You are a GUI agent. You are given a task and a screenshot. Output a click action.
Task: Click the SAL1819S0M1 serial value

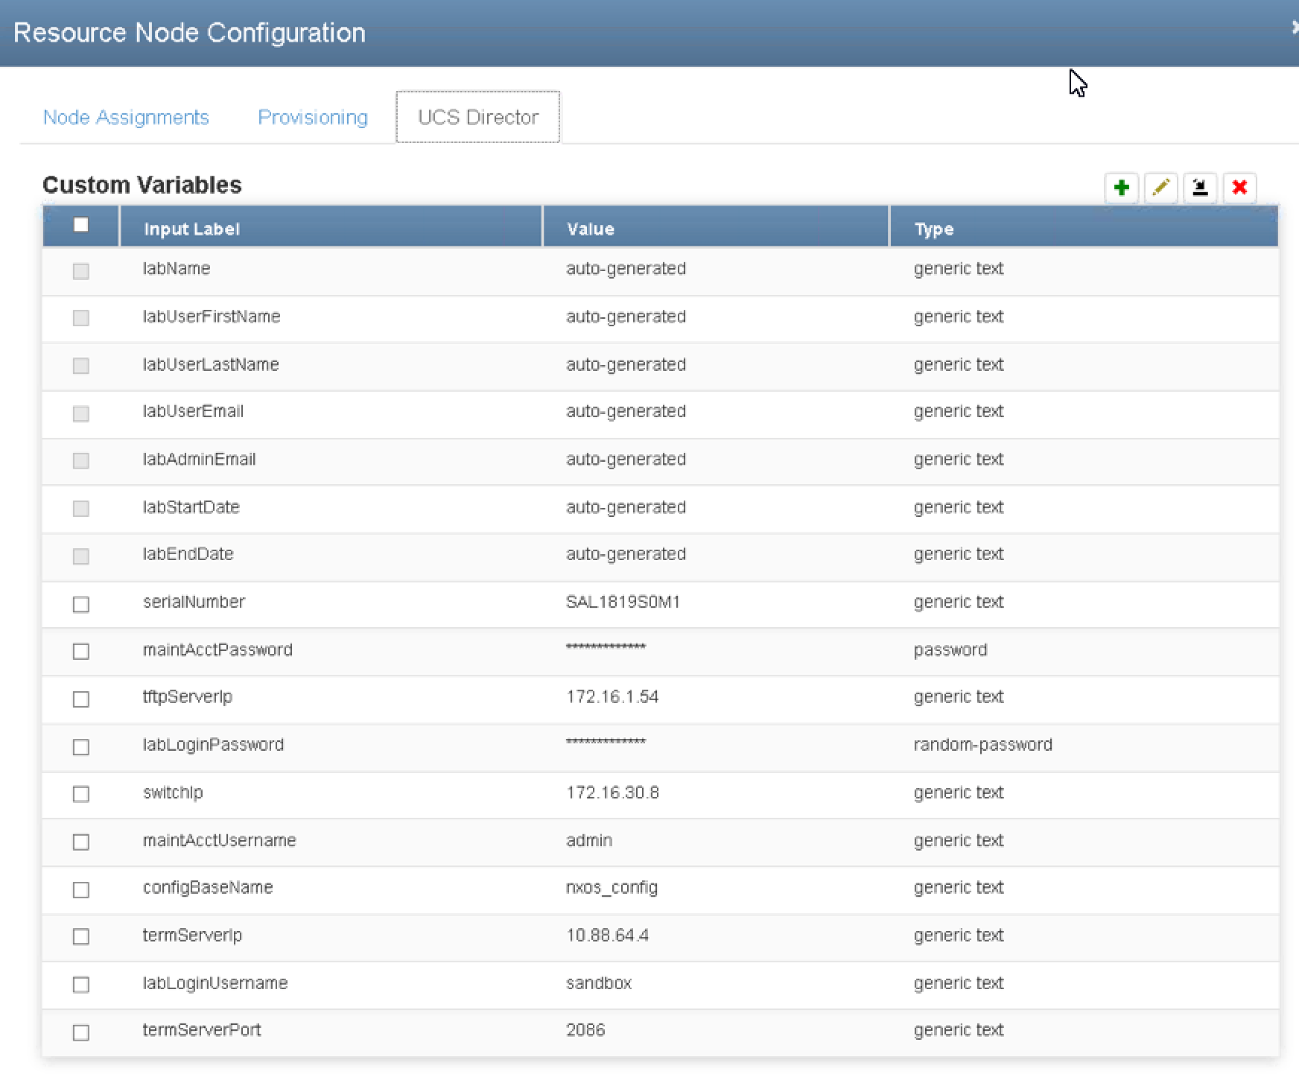coord(623,602)
